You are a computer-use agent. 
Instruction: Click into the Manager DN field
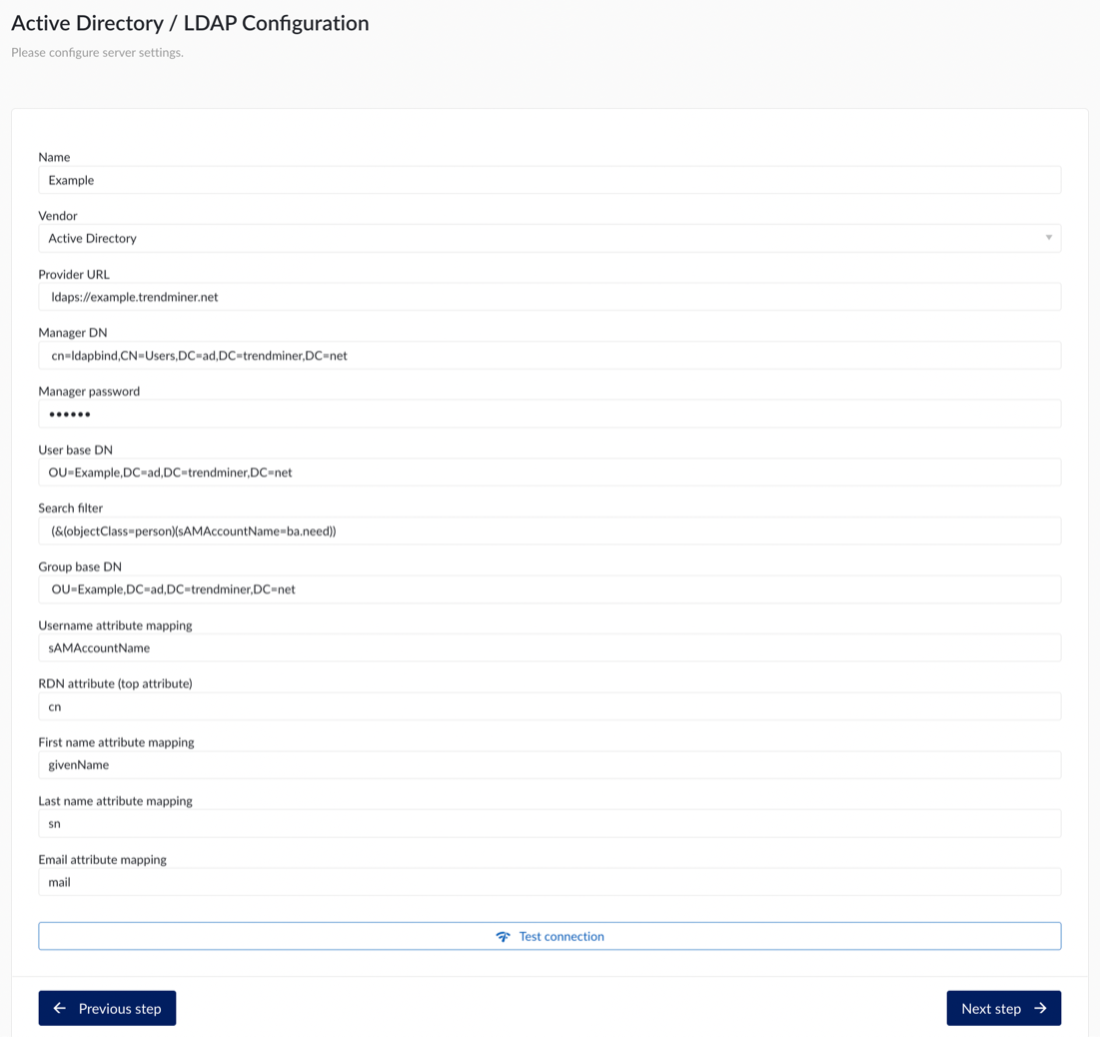[549, 355]
